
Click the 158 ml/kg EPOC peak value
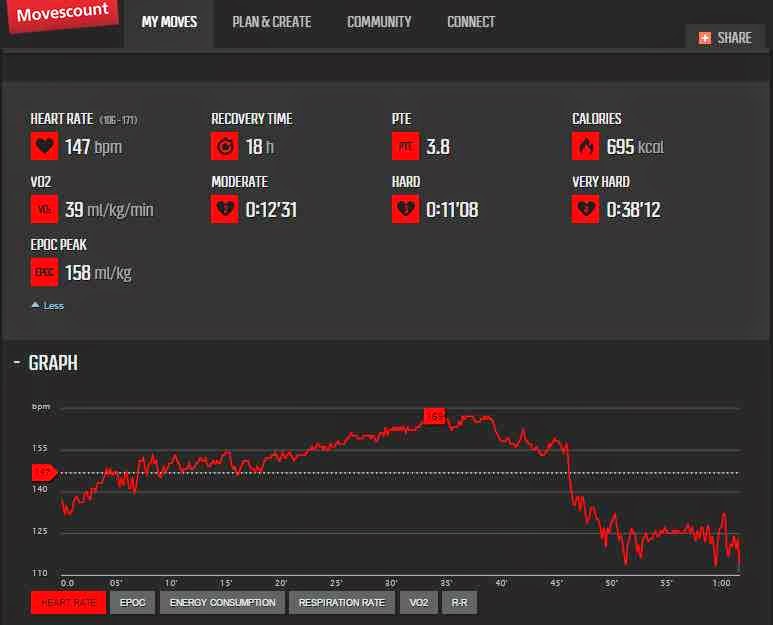[x=98, y=273]
